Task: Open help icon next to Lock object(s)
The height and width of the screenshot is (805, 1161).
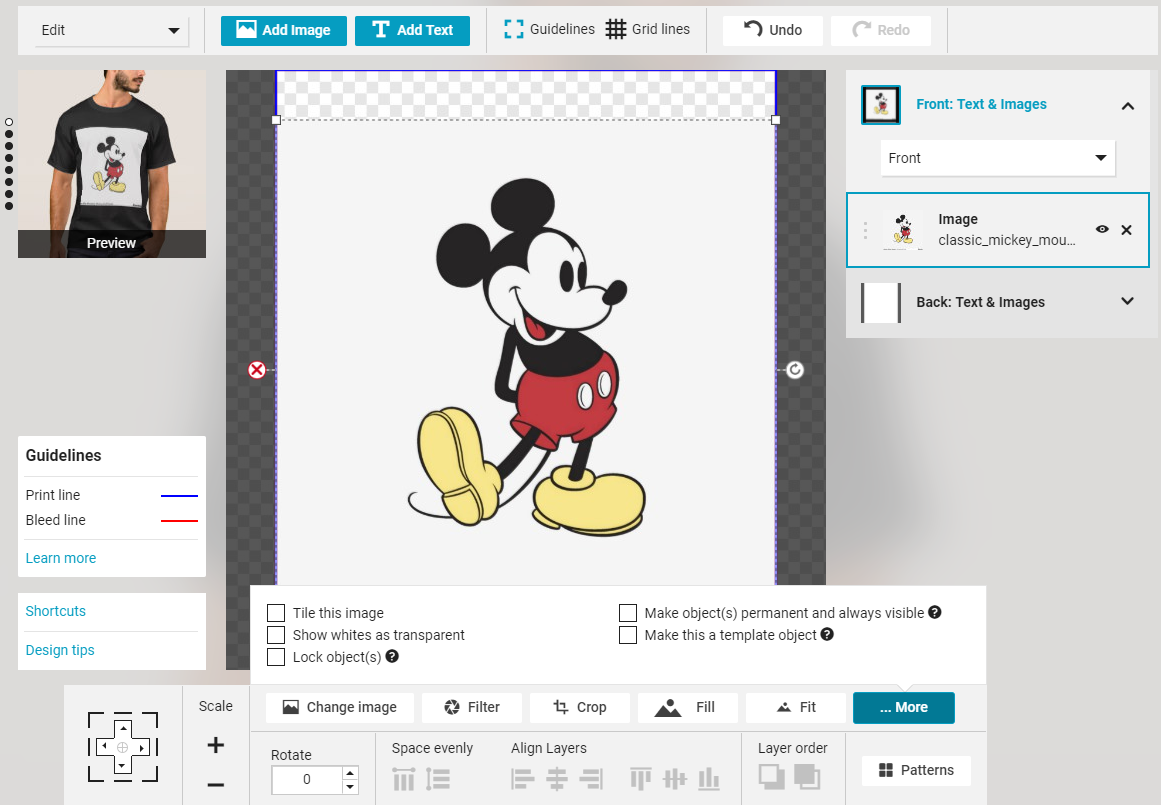Action: point(392,655)
